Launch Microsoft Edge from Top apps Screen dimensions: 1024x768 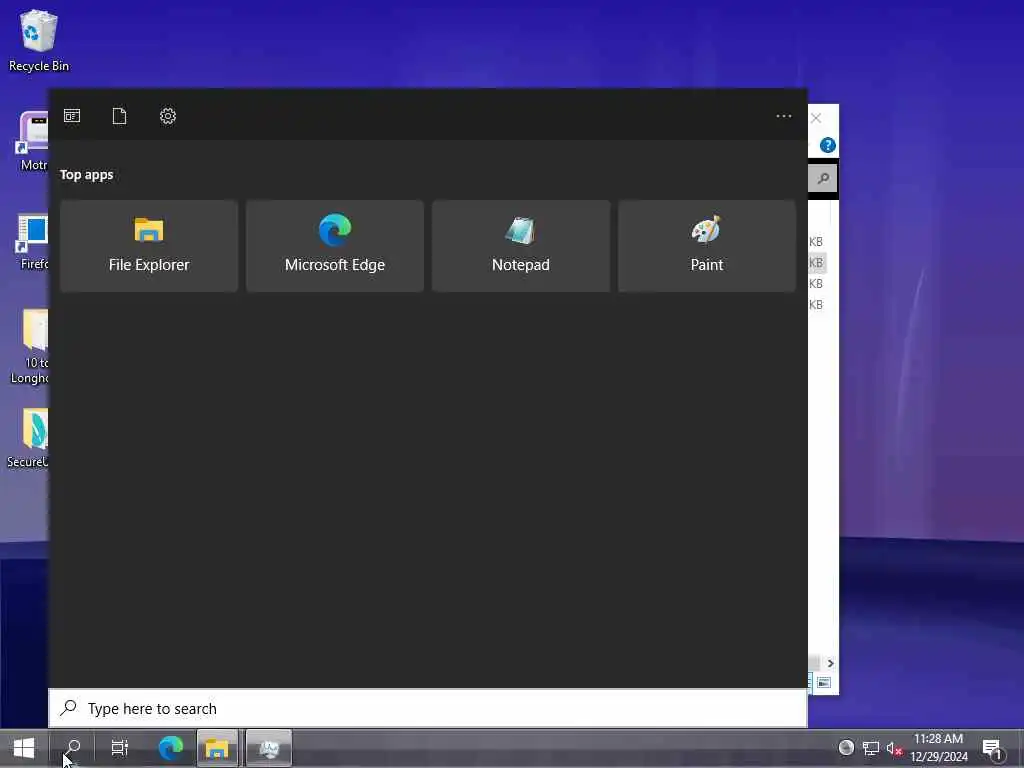(x=335, y=246)
